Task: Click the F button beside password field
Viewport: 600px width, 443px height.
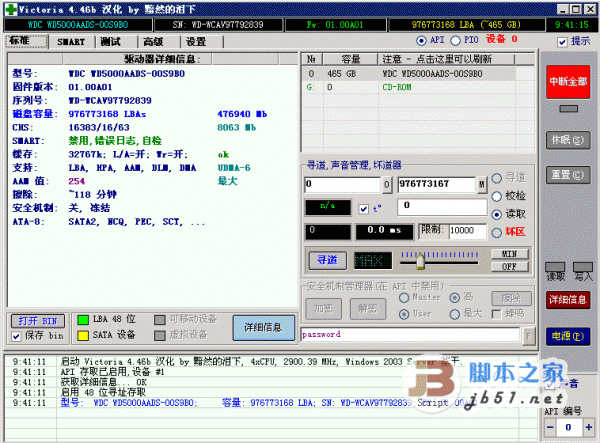Action: click(528, 336)
